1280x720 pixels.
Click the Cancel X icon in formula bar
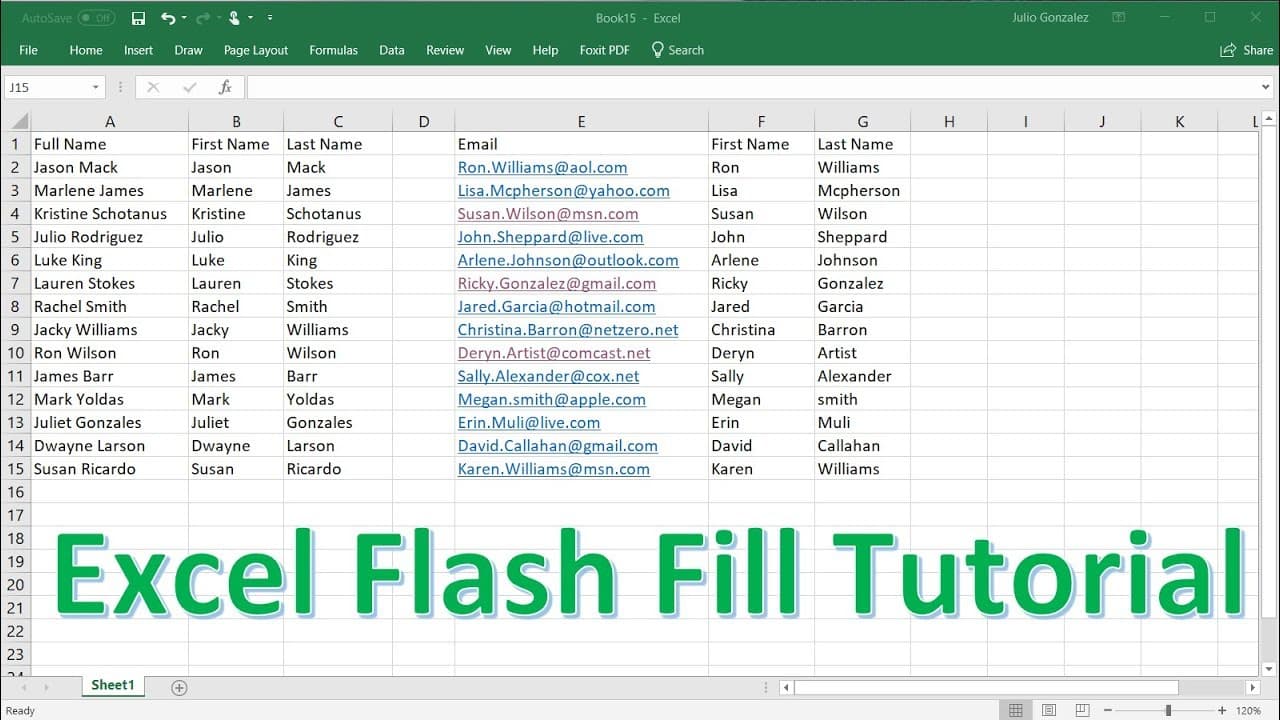[x=153, y=87]
